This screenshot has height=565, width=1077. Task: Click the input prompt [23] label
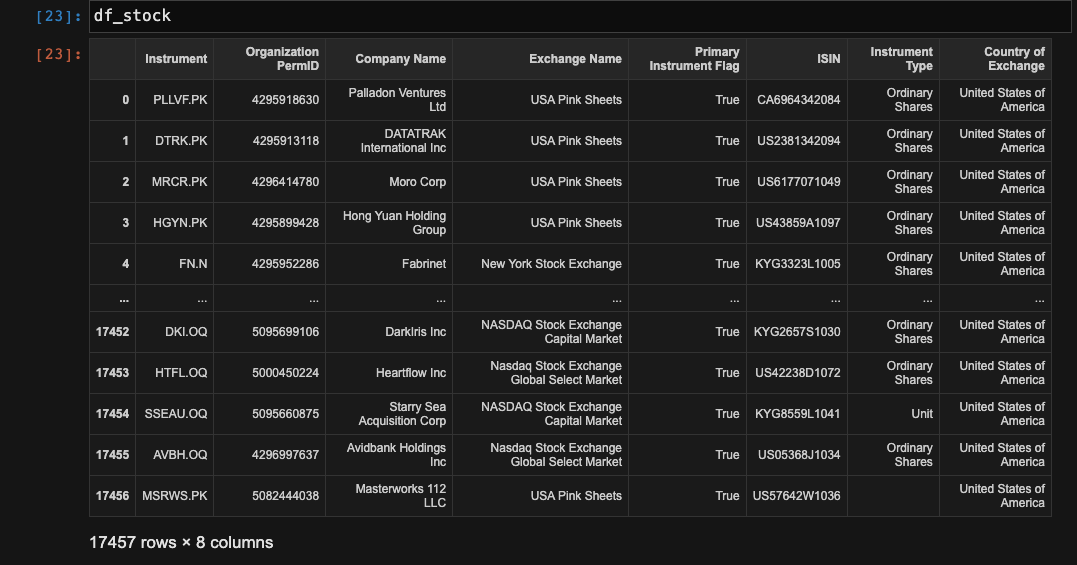[x=58, y=16]
